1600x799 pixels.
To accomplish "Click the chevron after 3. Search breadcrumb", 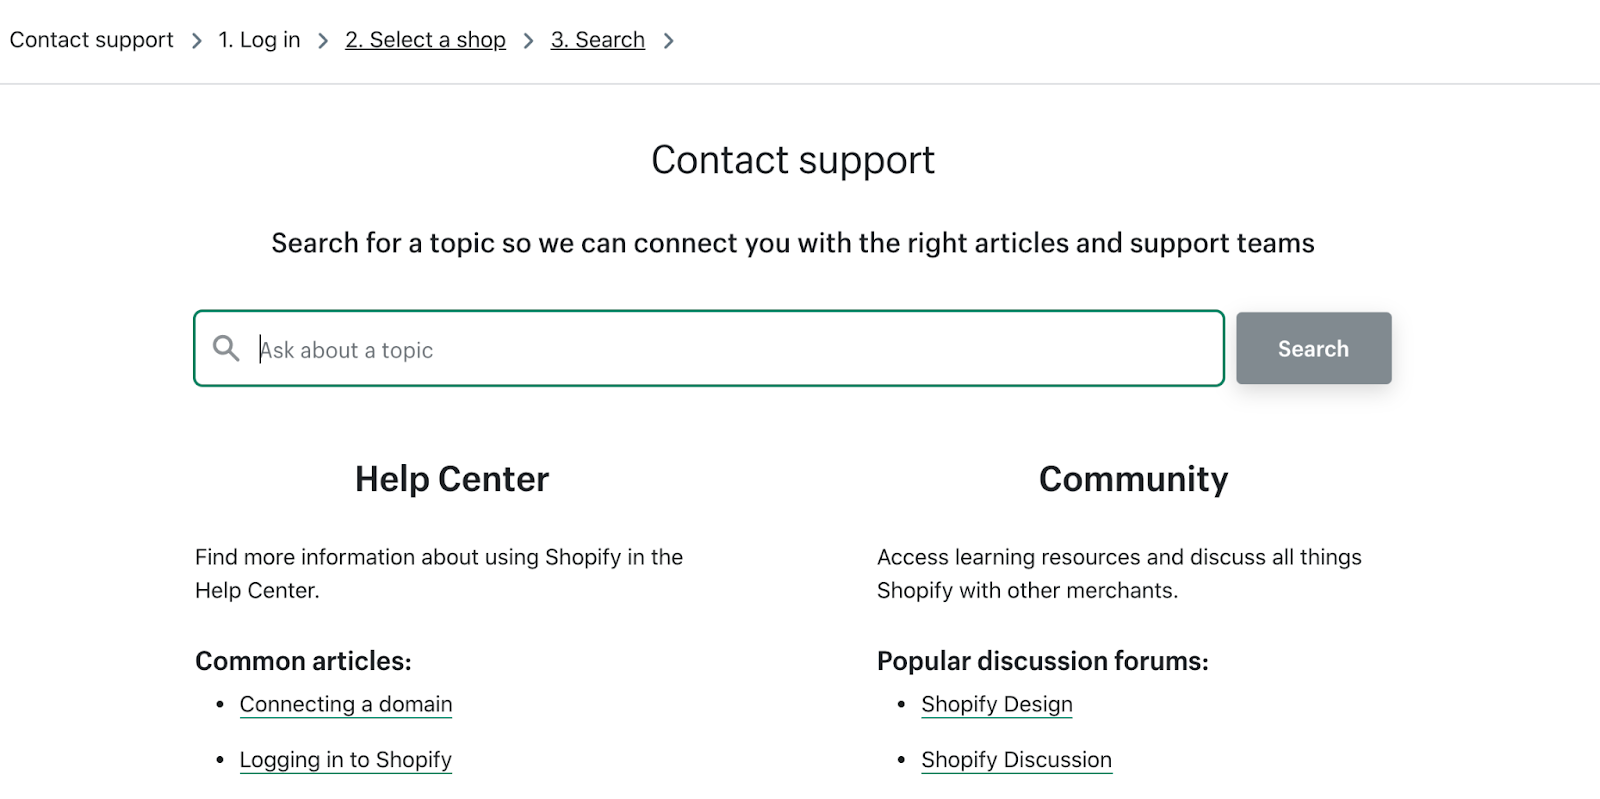I will pos(669,41).
